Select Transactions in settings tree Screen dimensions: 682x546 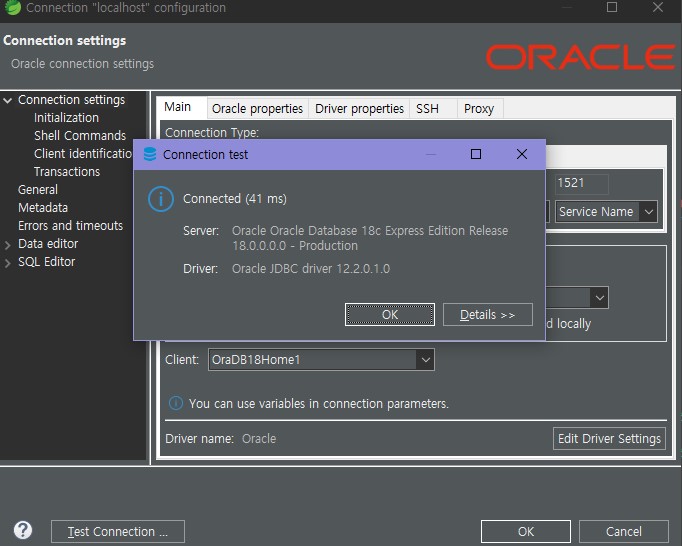click(x=67, y=172)
